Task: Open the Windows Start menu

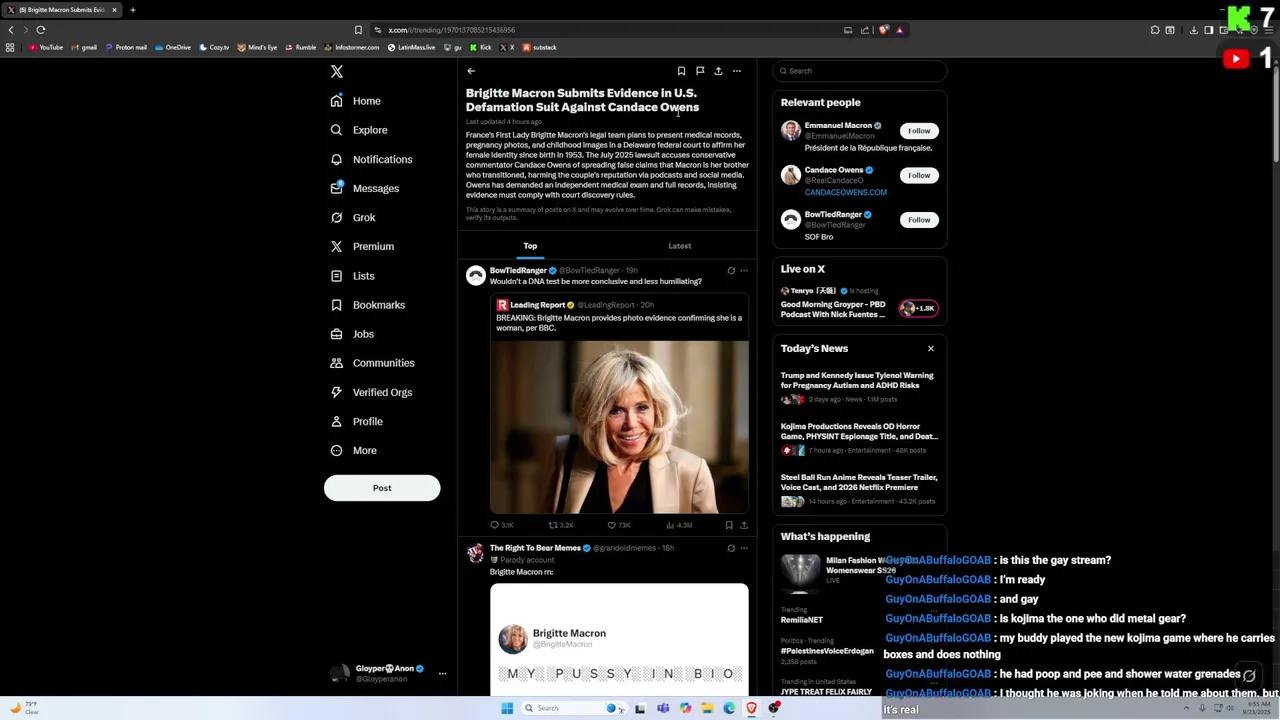Action: pos(507,708)
